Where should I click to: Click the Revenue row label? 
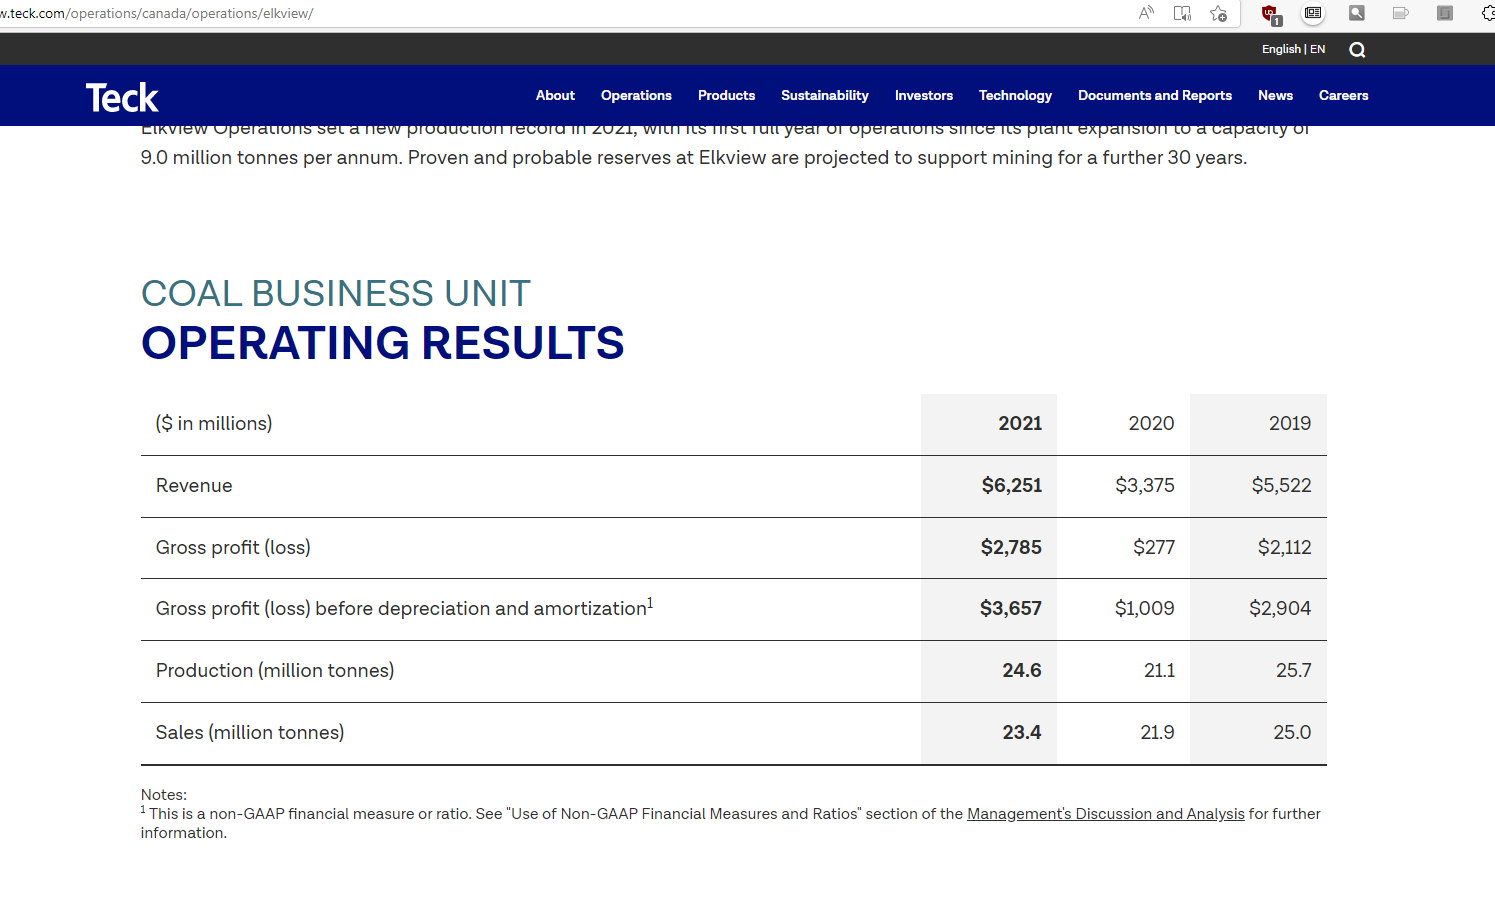pos(194,485)
